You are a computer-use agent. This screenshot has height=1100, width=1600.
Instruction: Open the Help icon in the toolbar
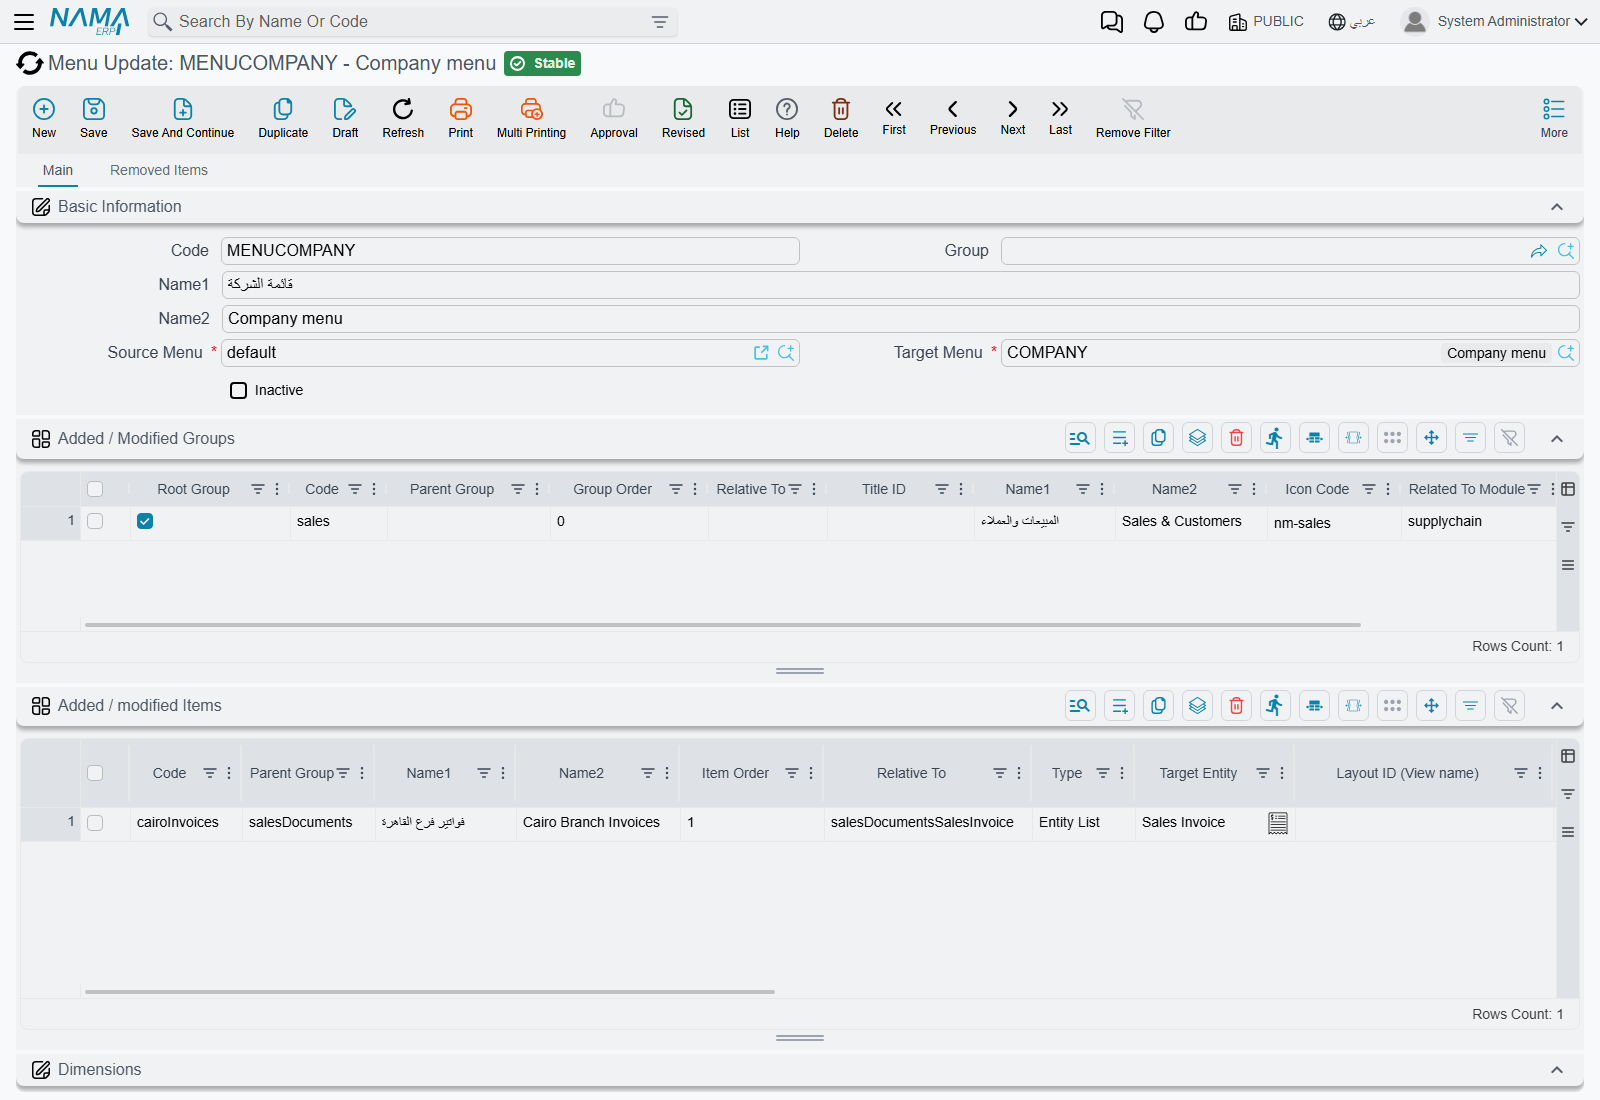tap(787, 109)
